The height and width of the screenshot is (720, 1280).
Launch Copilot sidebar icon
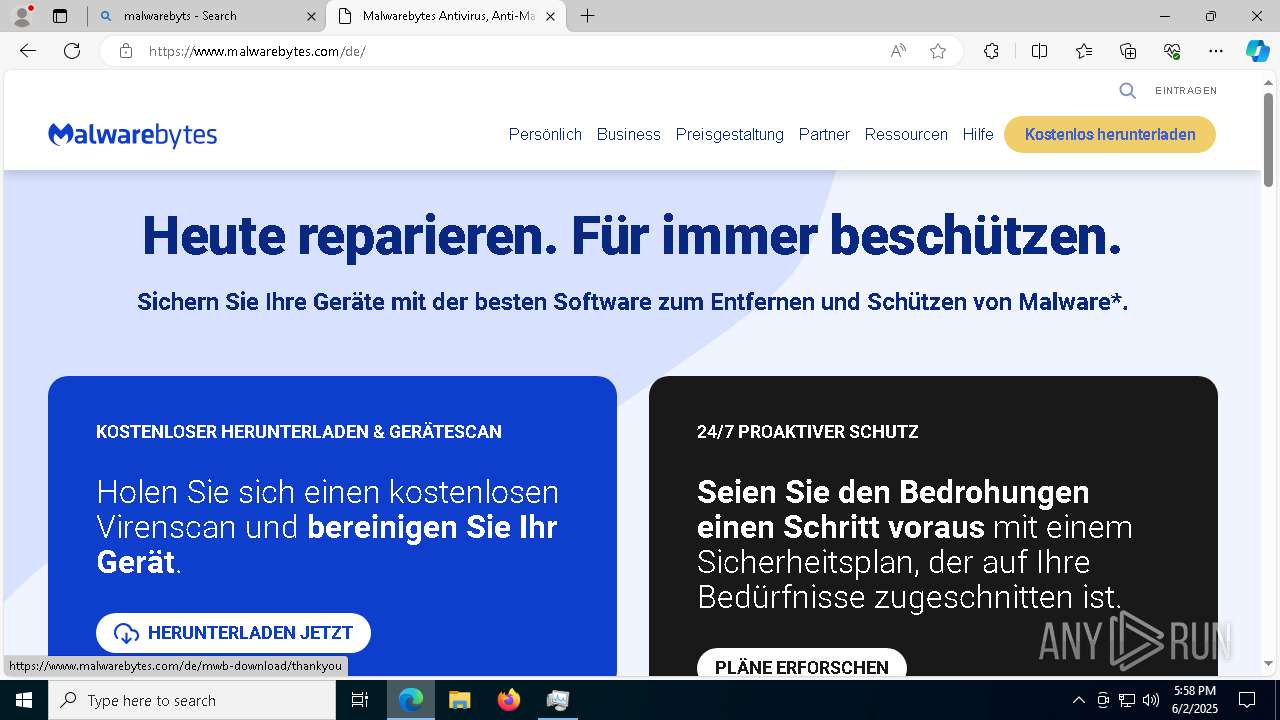click(x=1257, y=51)
